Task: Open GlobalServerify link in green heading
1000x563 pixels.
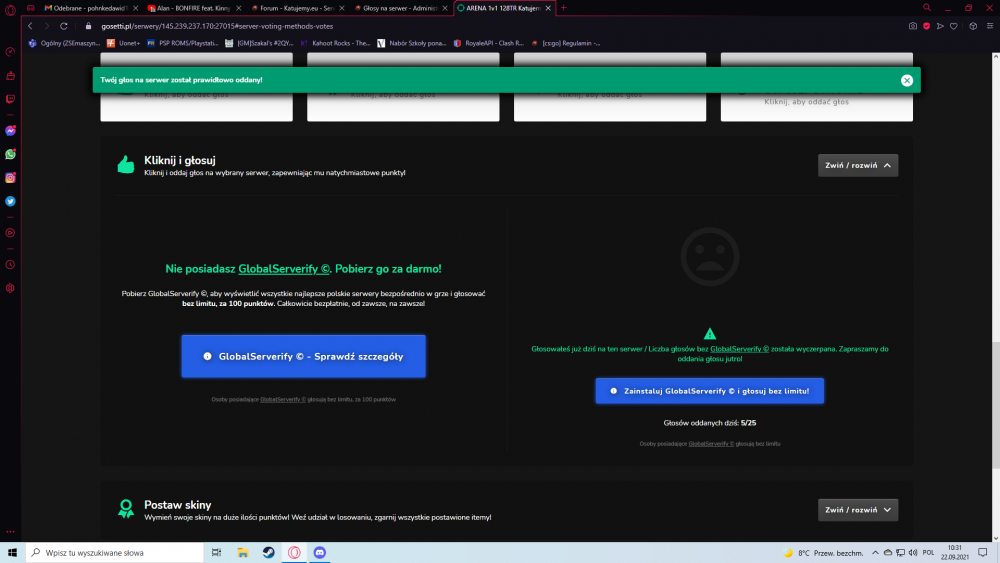Action: click(x=284, y=268)
